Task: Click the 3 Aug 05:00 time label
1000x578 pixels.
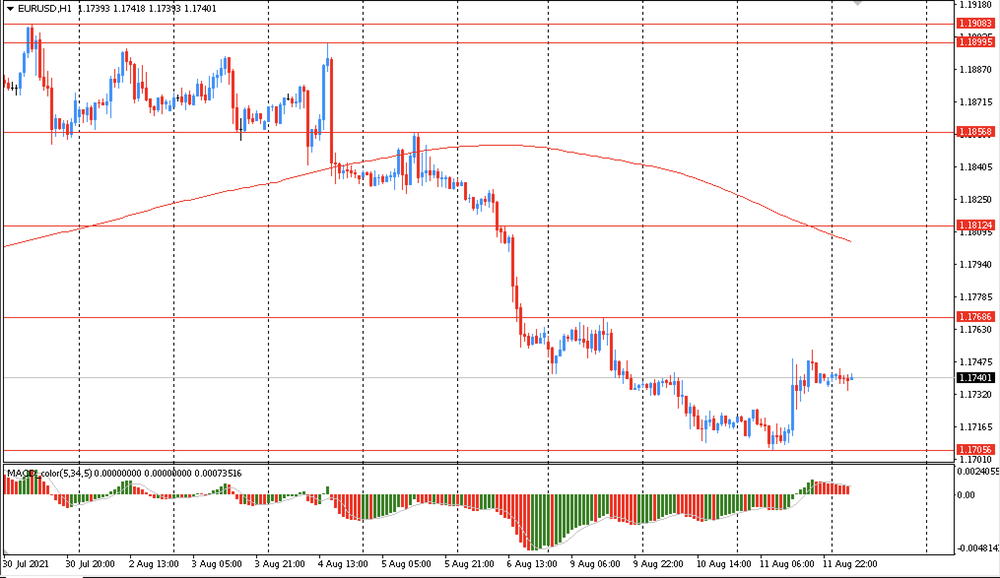Action: 217,564
